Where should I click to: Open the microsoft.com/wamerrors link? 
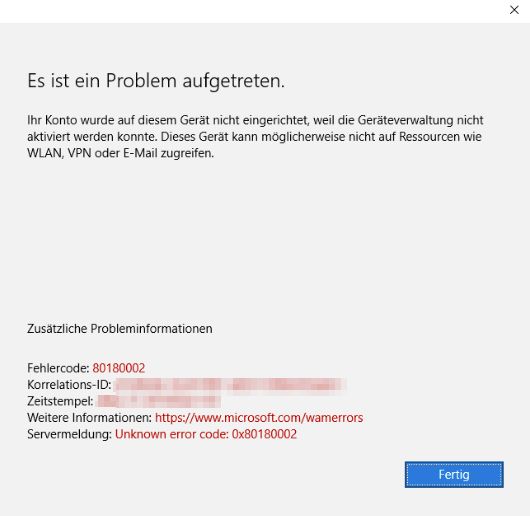(x=259, y=418)
